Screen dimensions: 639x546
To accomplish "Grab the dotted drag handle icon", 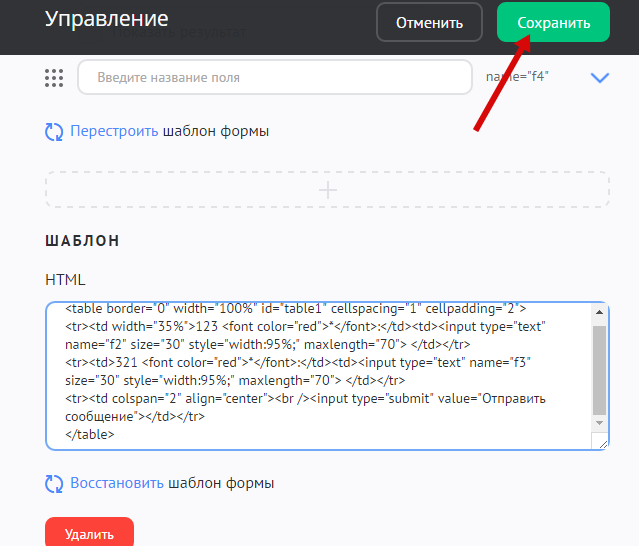I will (x=55, y=78).
